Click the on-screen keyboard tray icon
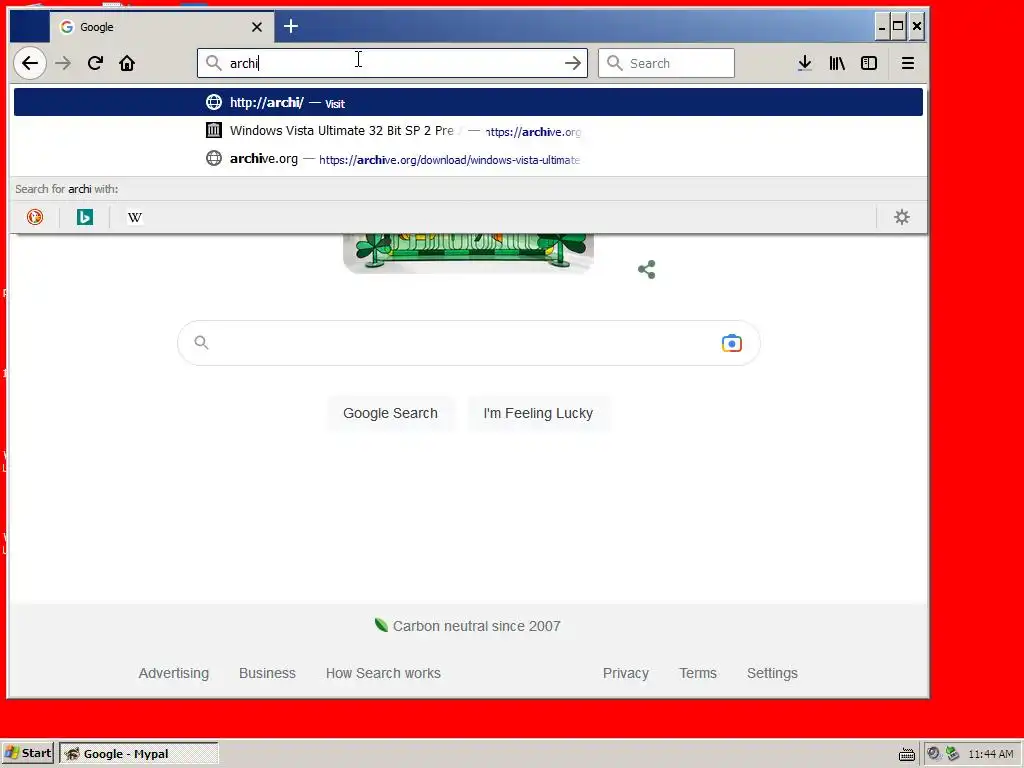 pos(906,754)
